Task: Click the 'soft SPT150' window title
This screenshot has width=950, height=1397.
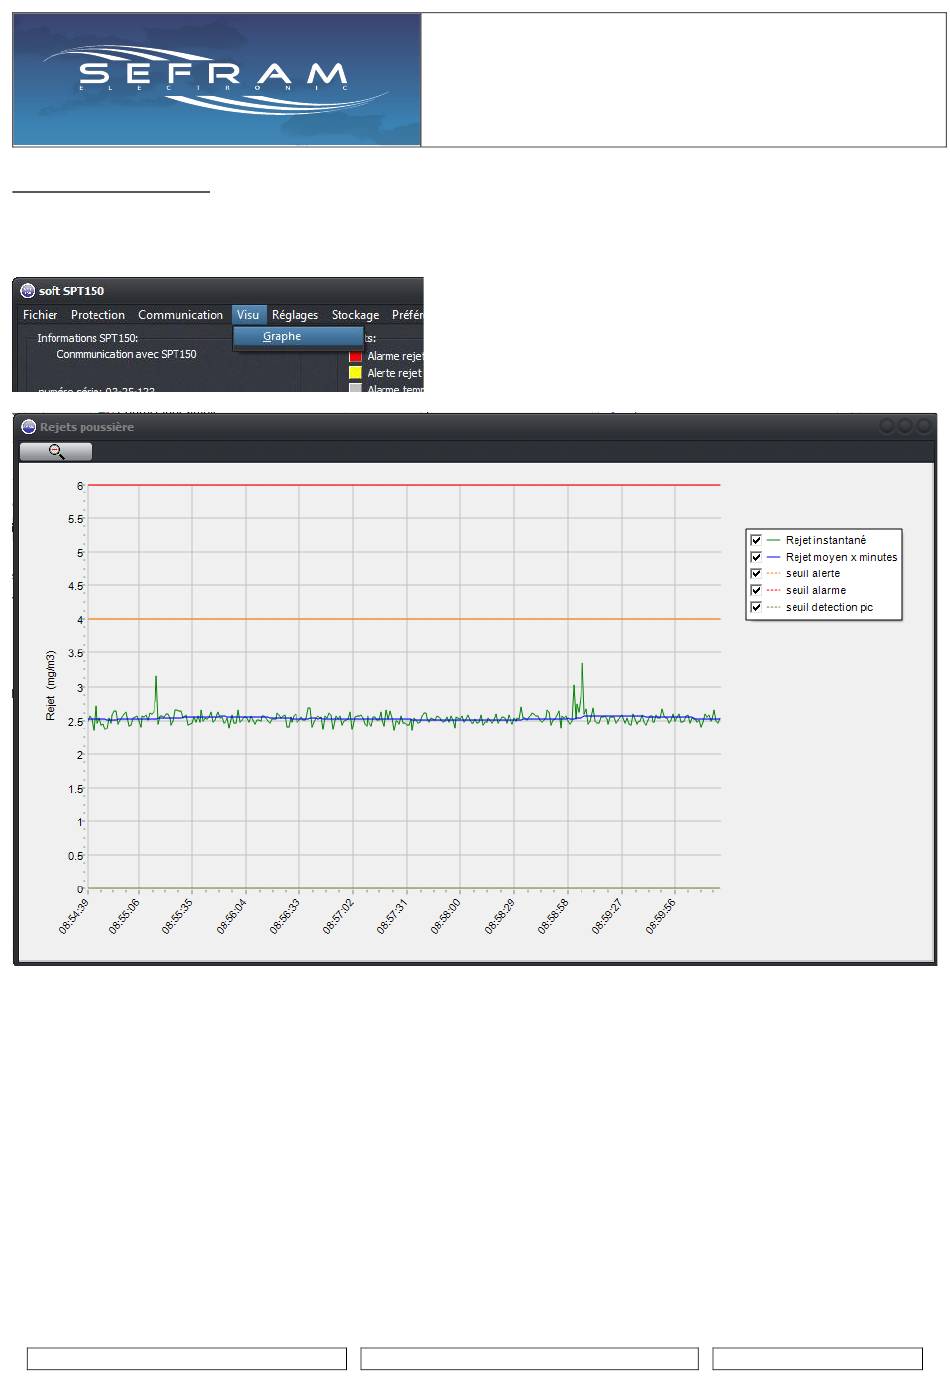Action: pos(71,291)
